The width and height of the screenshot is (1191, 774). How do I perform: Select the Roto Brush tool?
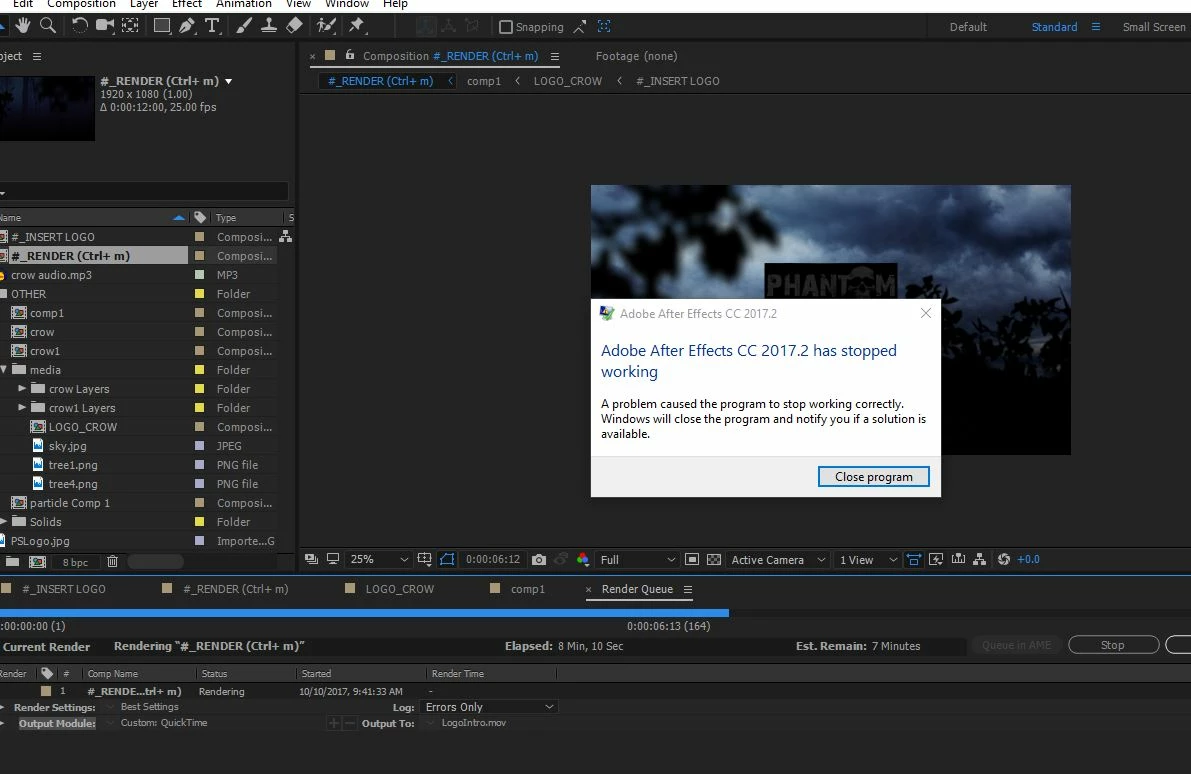coord(327,26)
